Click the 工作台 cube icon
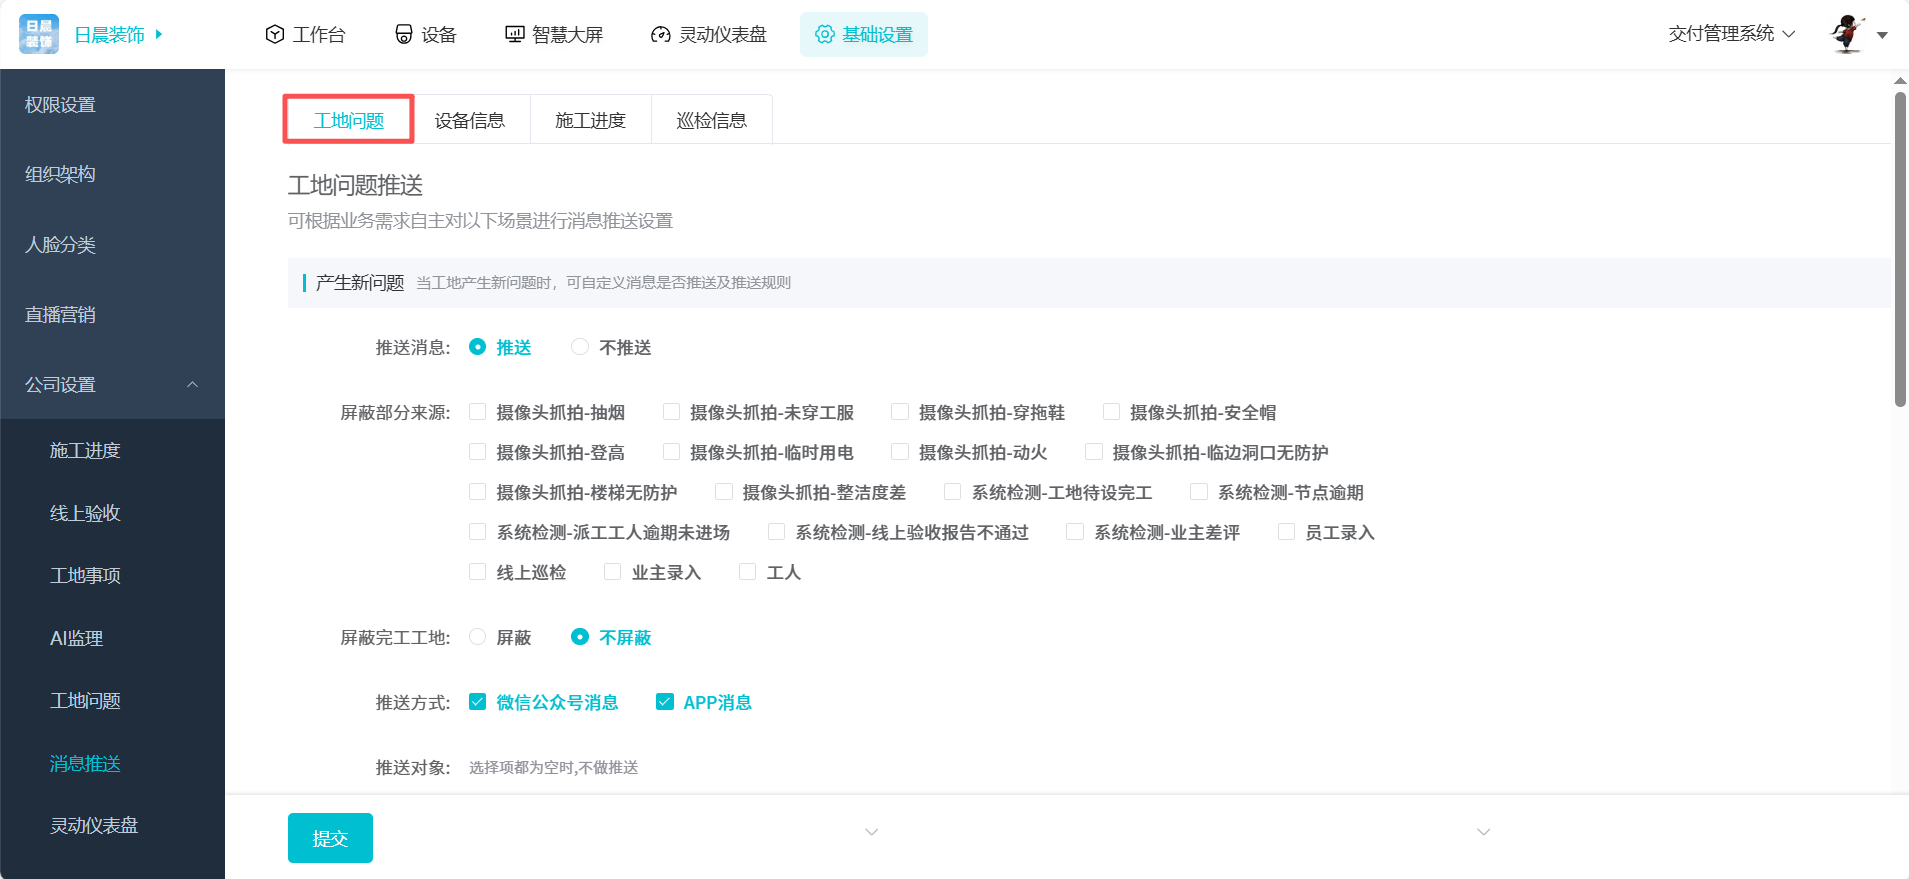The width and height of the screenshot is (1909, 879). (275, 35)
